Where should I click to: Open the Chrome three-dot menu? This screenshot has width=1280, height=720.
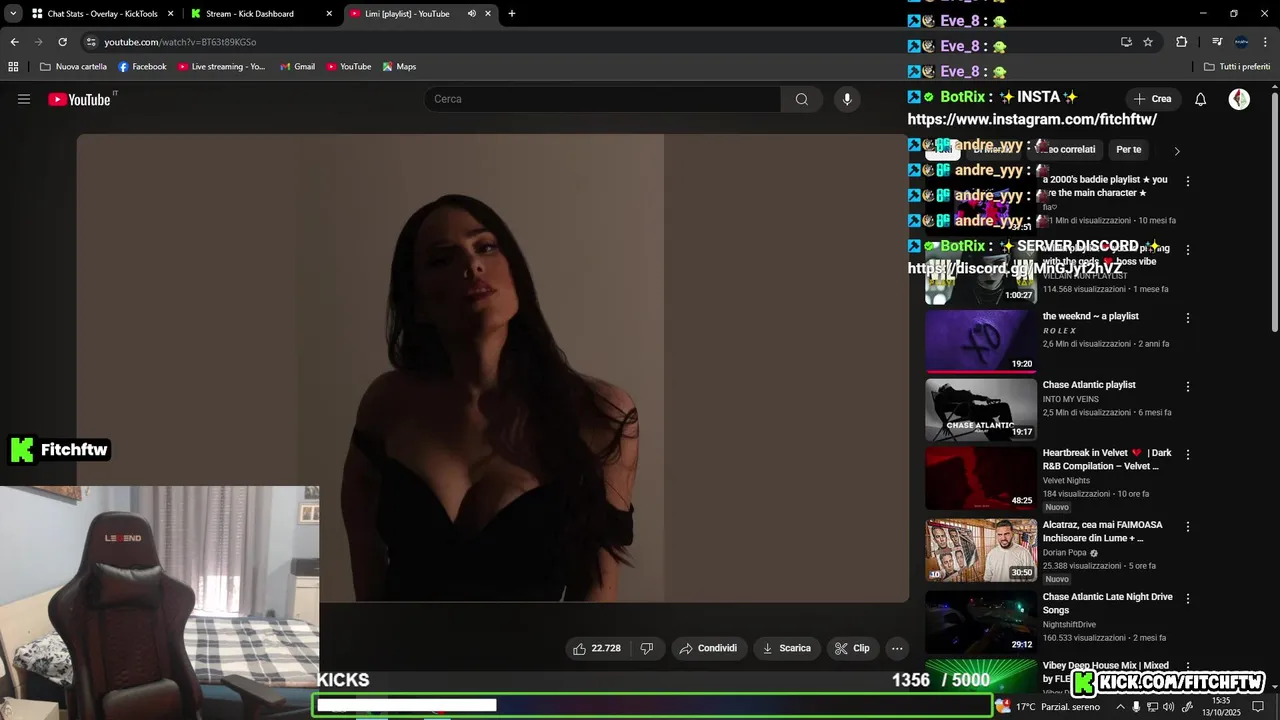1265,42
